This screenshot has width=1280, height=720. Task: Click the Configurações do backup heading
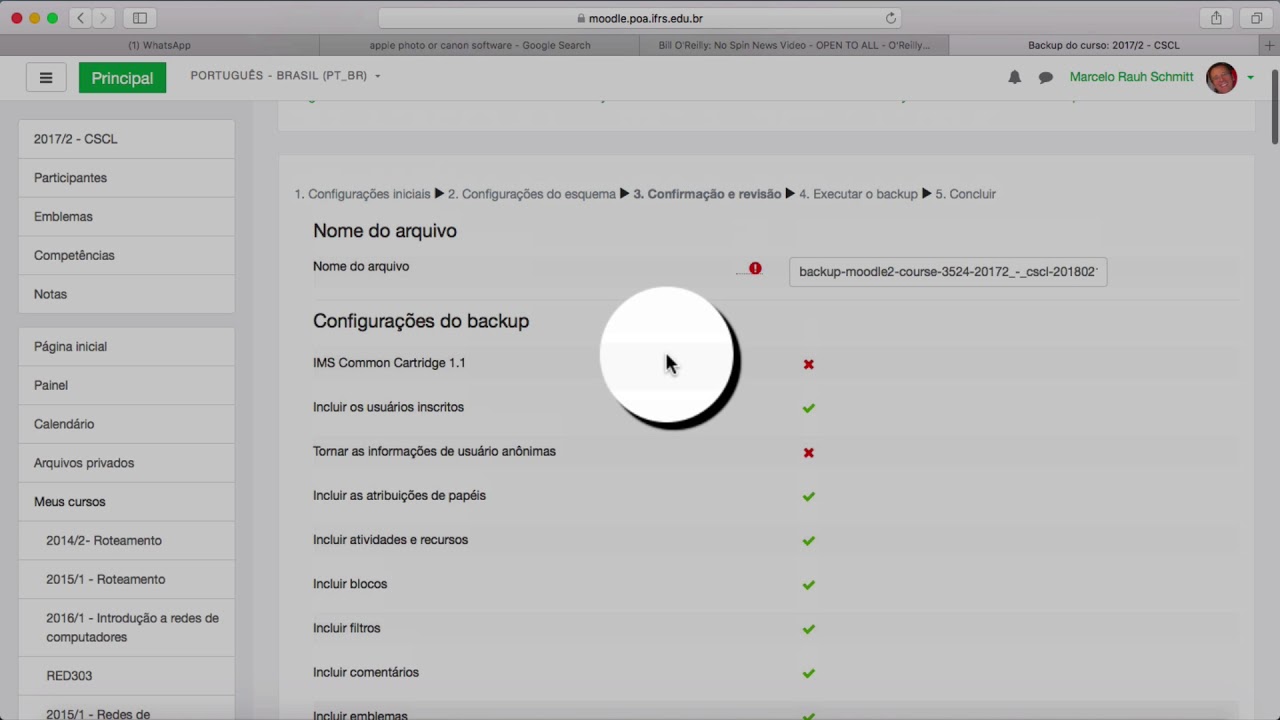421,321
